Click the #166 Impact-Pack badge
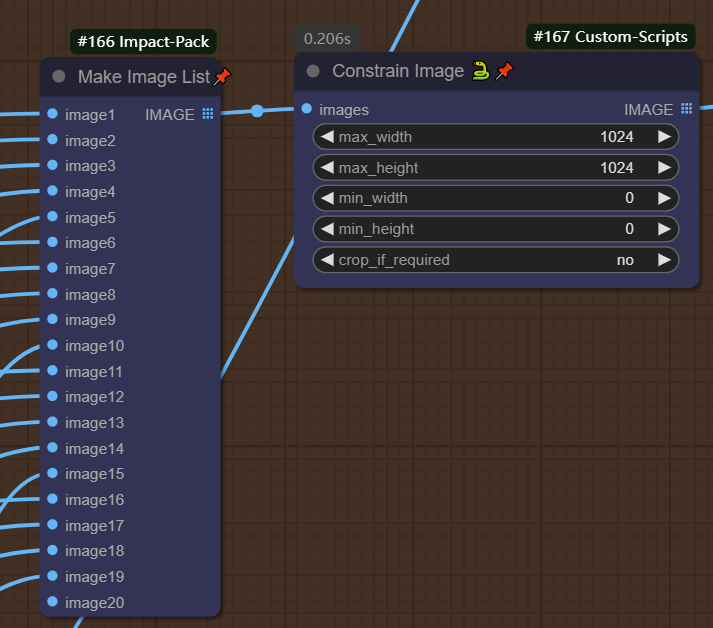Screen dimensions: 713x628 [x=144, y=43]
